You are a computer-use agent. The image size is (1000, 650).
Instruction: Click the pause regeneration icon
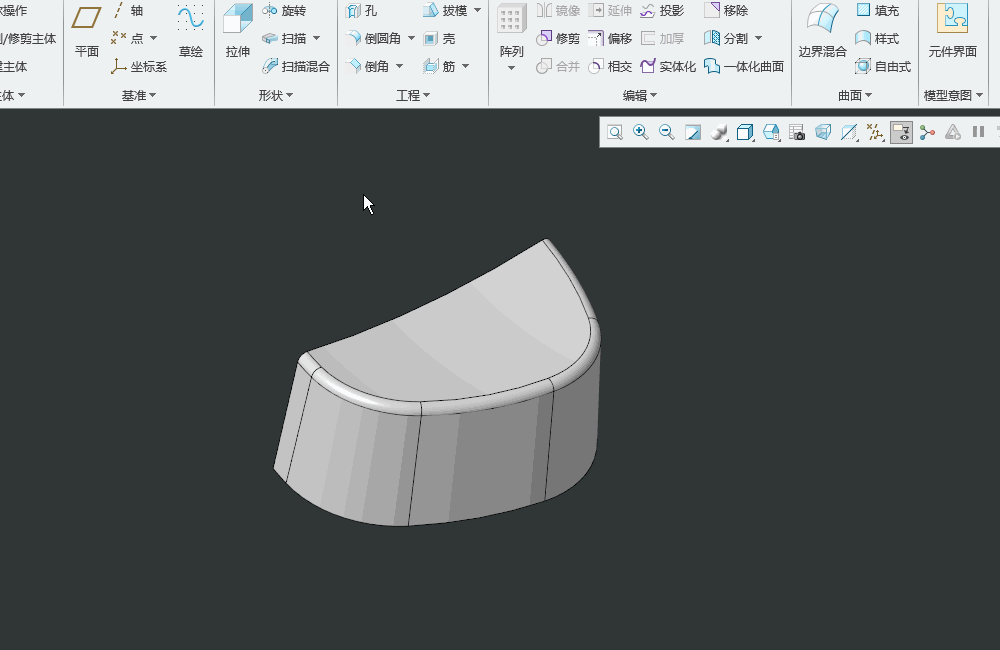pos(978,132)
